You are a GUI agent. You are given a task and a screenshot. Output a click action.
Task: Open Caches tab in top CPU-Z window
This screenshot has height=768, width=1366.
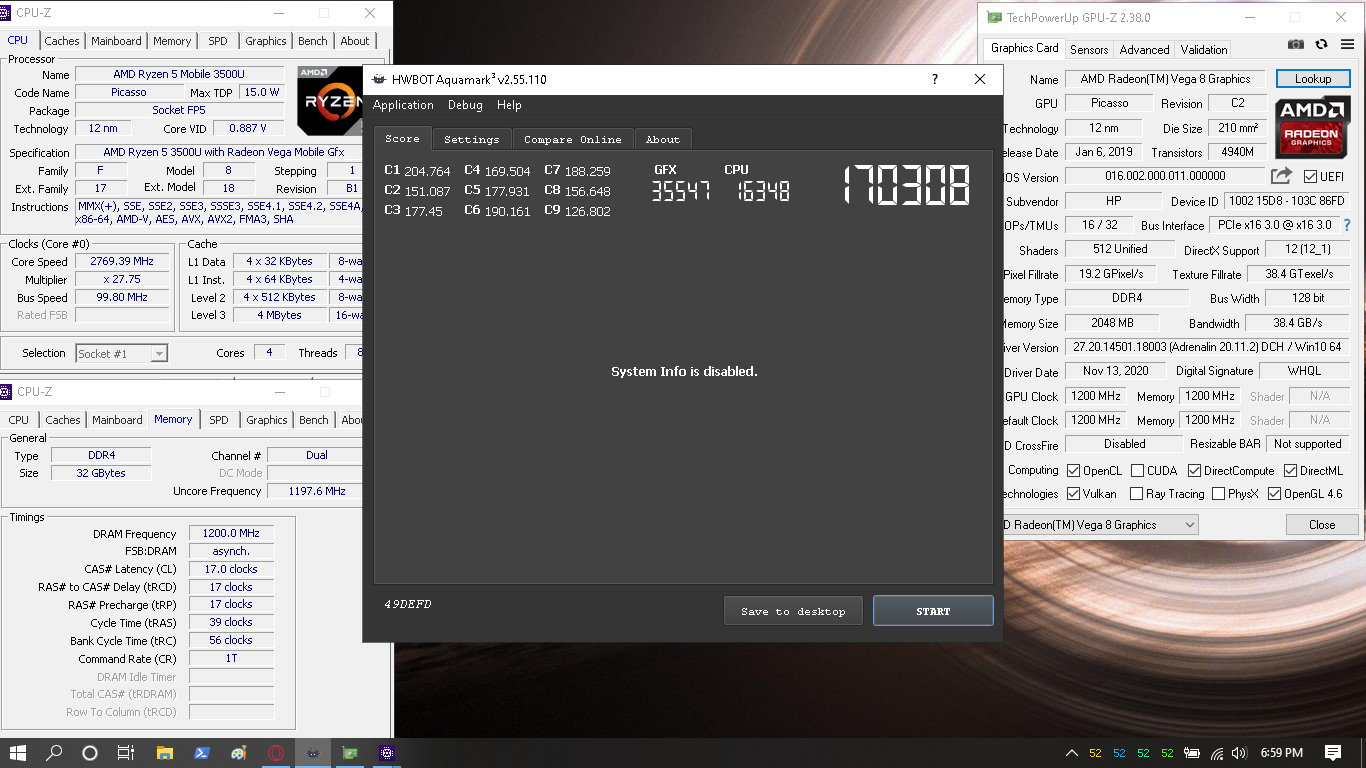[62, 41]
